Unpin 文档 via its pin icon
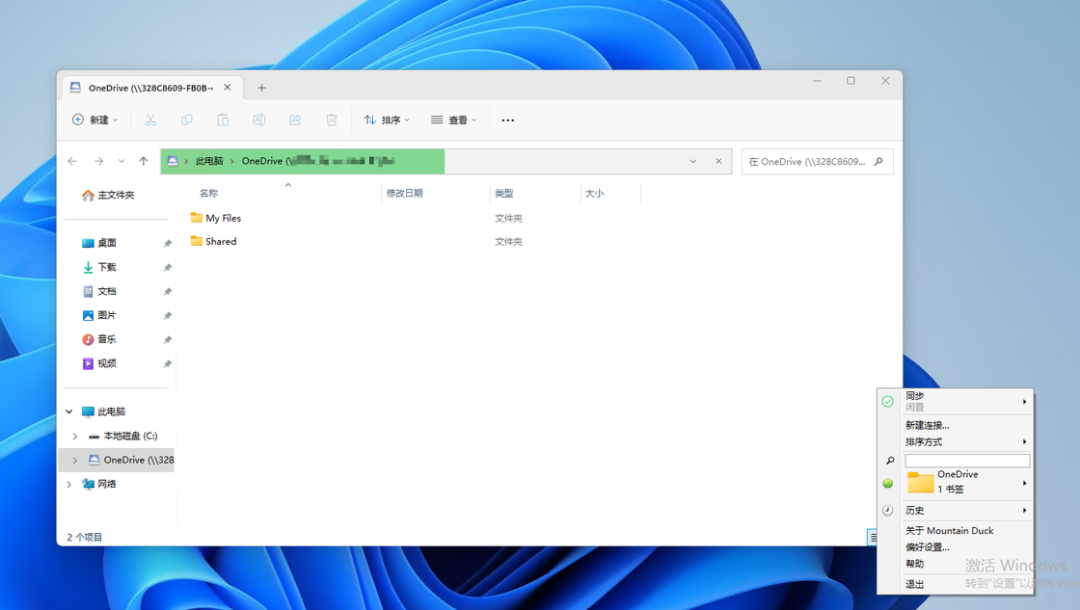1080x610 pixels. [167, 291]
